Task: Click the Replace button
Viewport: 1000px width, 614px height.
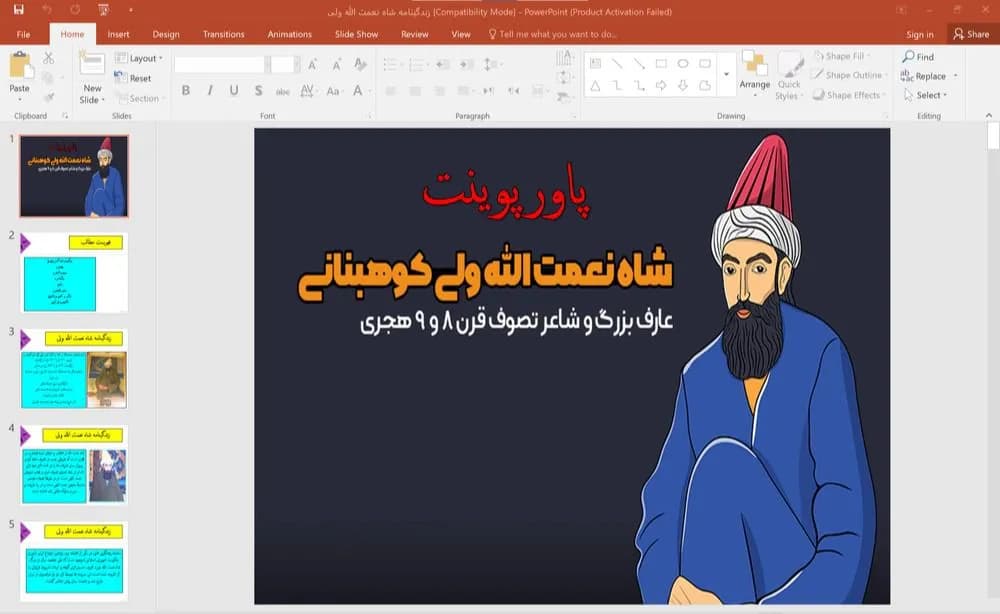Action: (923, 76)
